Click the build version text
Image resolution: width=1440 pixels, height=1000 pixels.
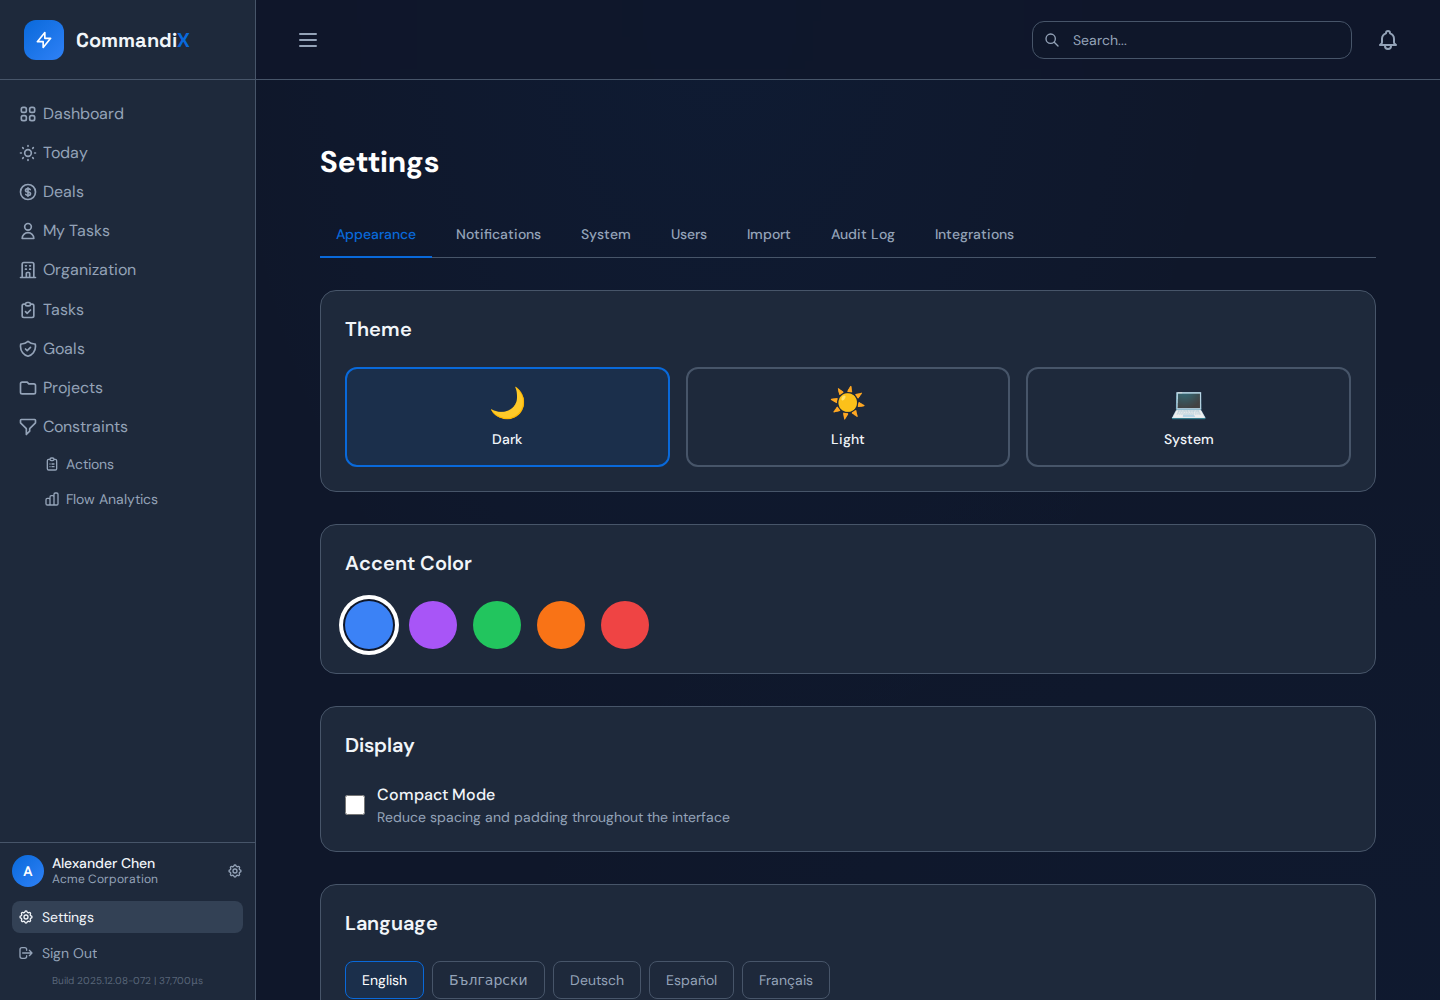[x=127, y=981]
